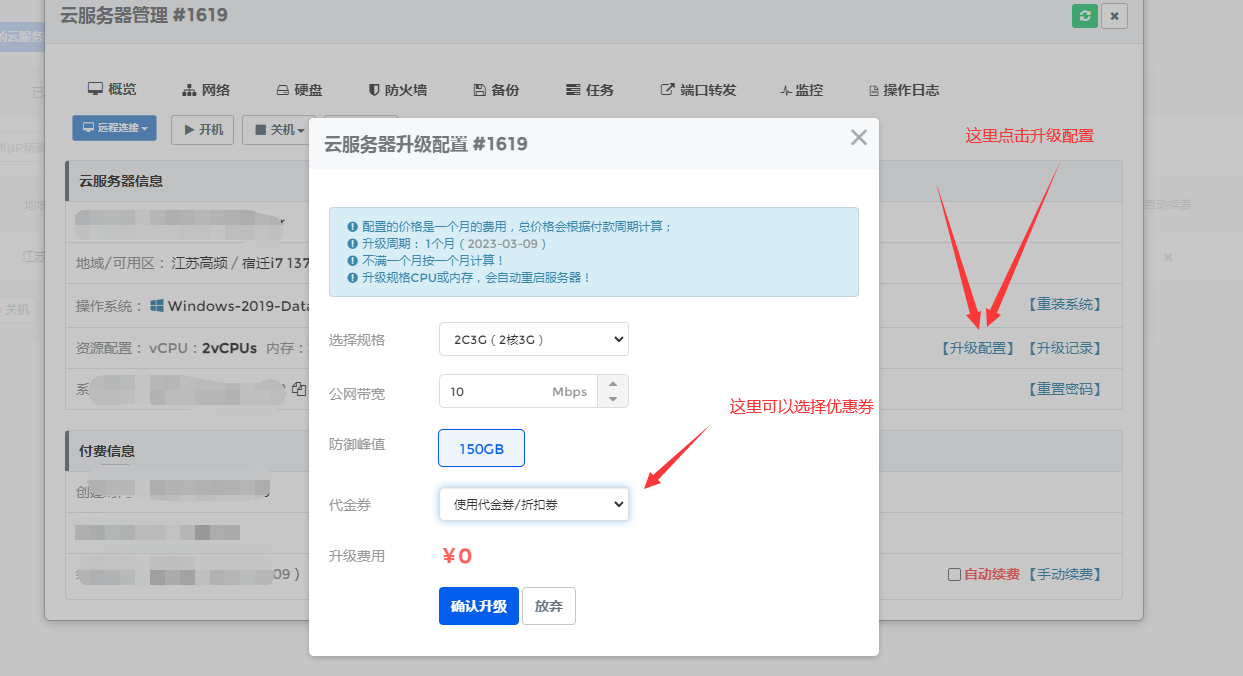Toggle the 自动续费 auto-renew checkbox
The image size is (1243, 676).
click(954, 574)
